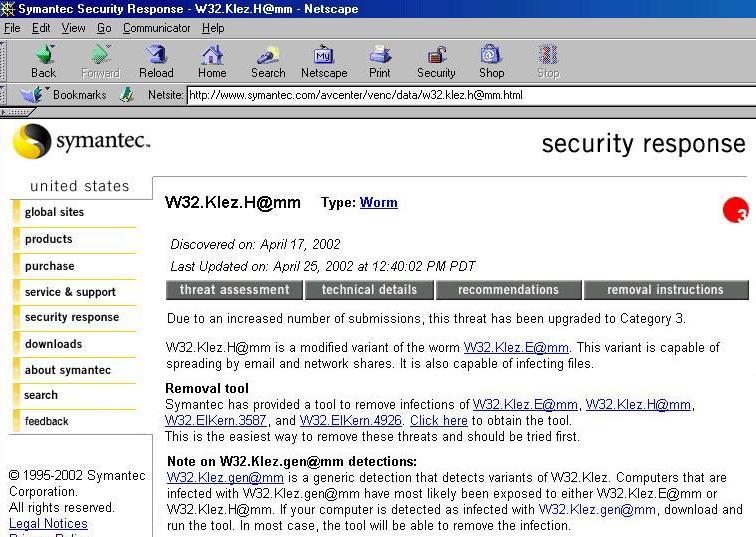Open the File menu
The width and height of the screenshot is (756, 537).
click(x=12, y=28)
